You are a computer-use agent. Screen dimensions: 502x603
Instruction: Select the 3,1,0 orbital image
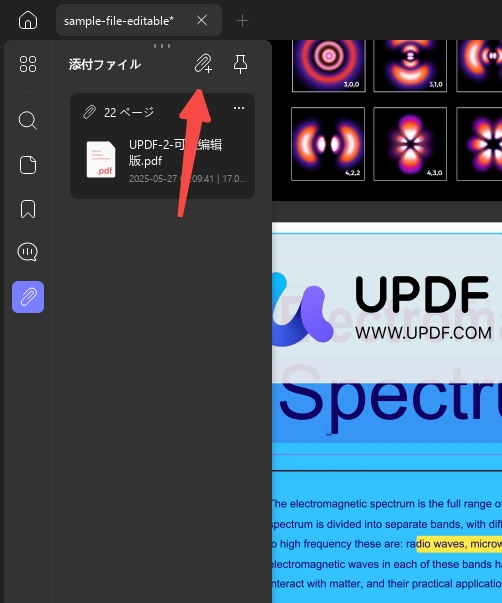410,66
